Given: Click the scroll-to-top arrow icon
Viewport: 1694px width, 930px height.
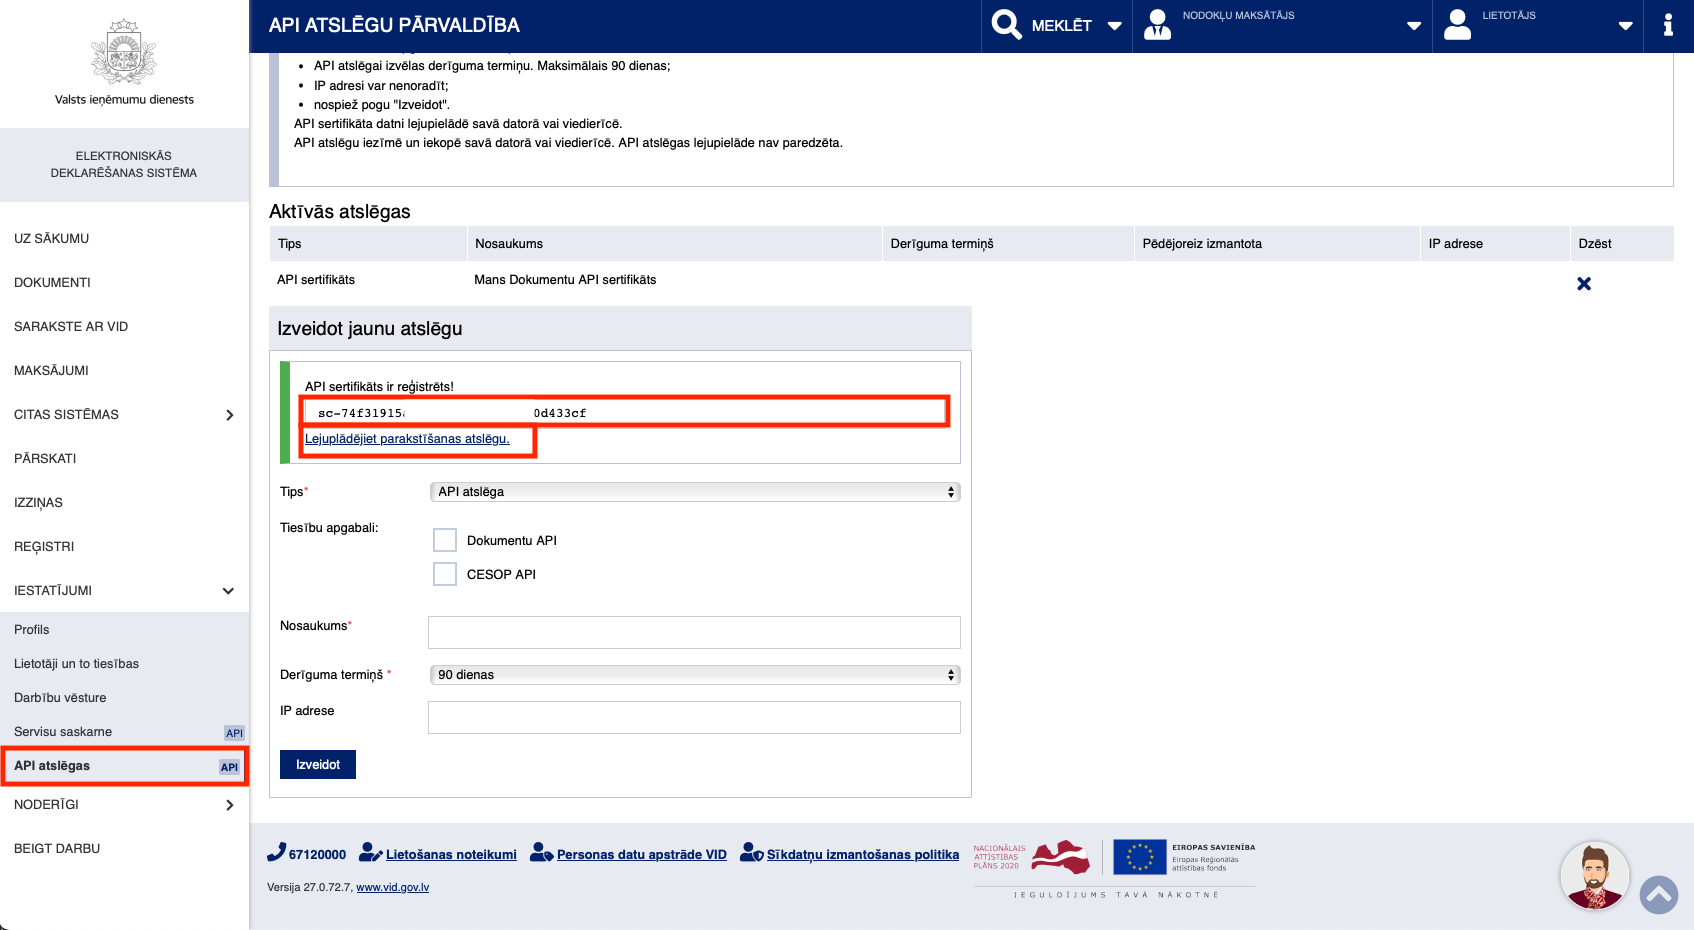Looking at the screenshot, I should pyautogui.click(x=1658, y=894).
